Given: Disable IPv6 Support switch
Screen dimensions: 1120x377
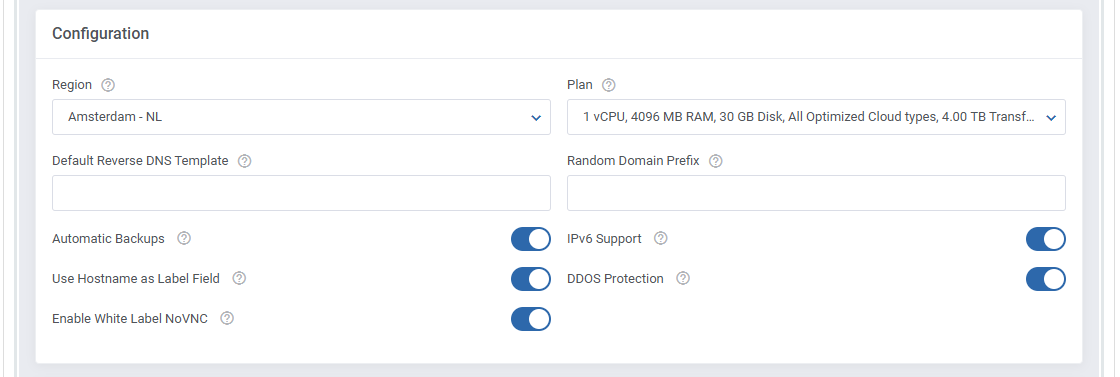Looking at the screenshot, I should pyautogui.click(x=1046, y=239).
